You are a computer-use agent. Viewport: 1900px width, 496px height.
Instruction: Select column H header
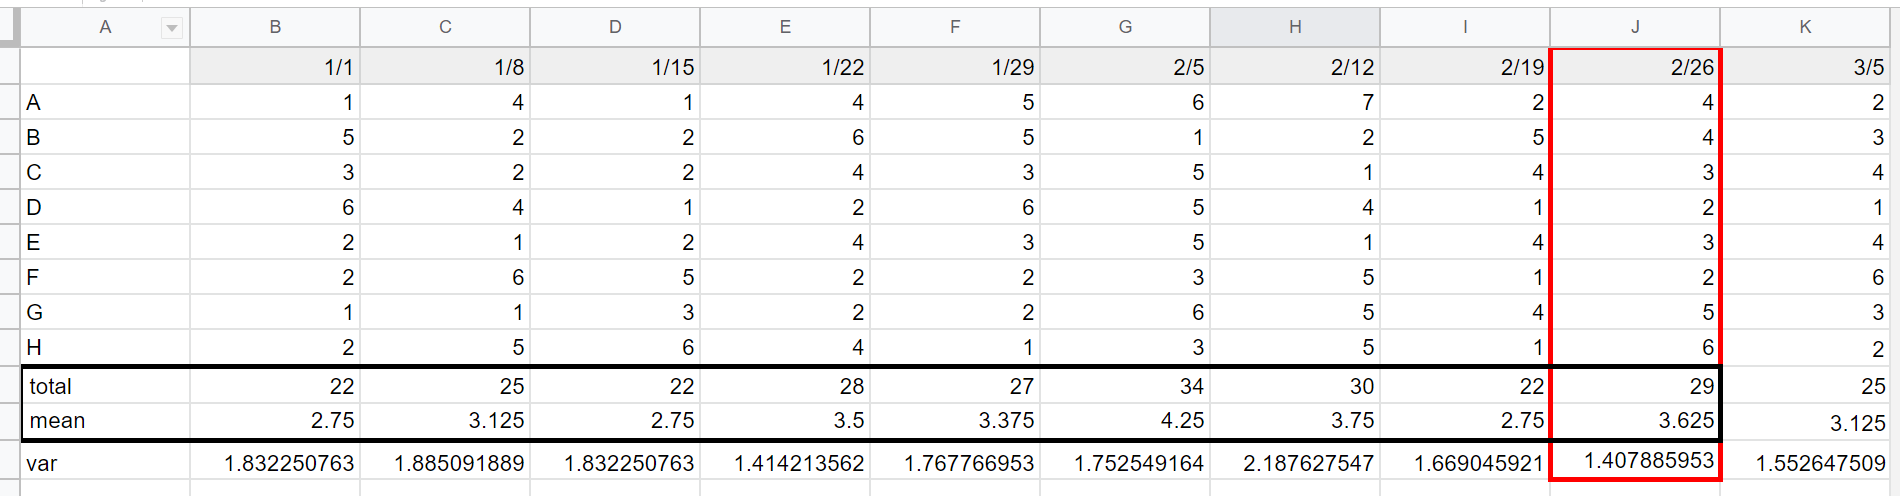click(x=1295, y=27)
